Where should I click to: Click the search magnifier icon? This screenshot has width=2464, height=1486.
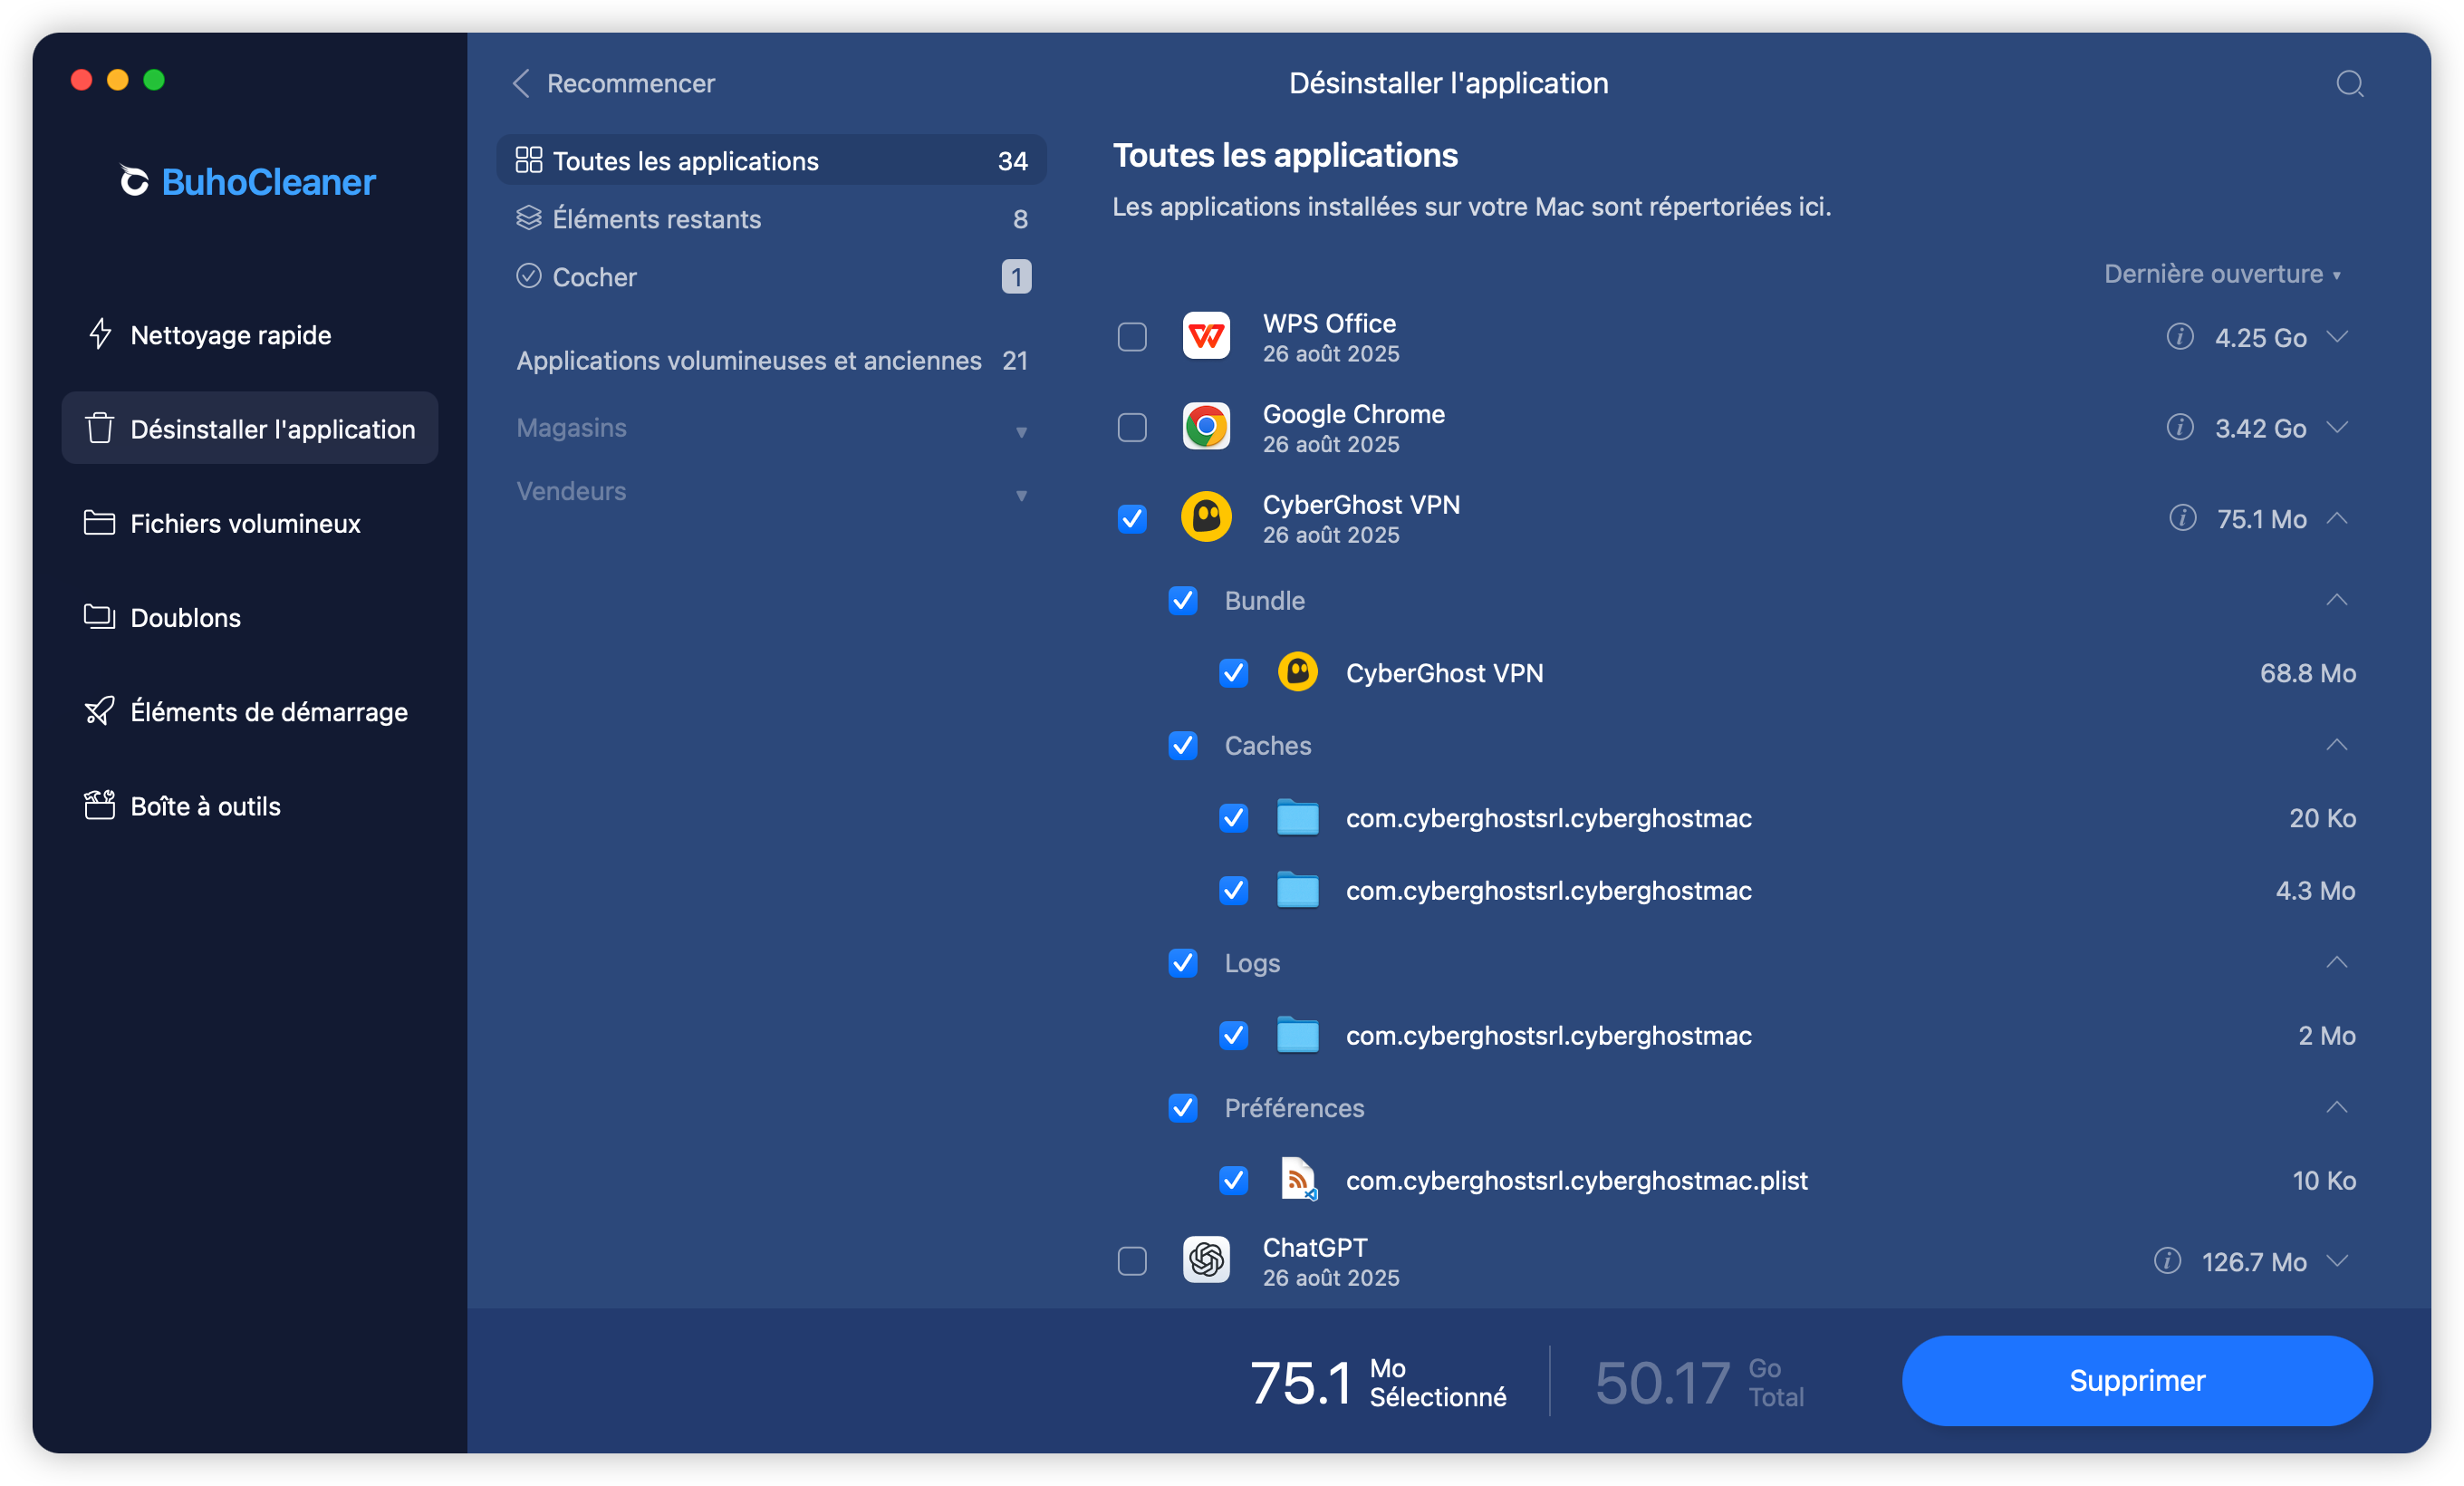(2349, 83)
